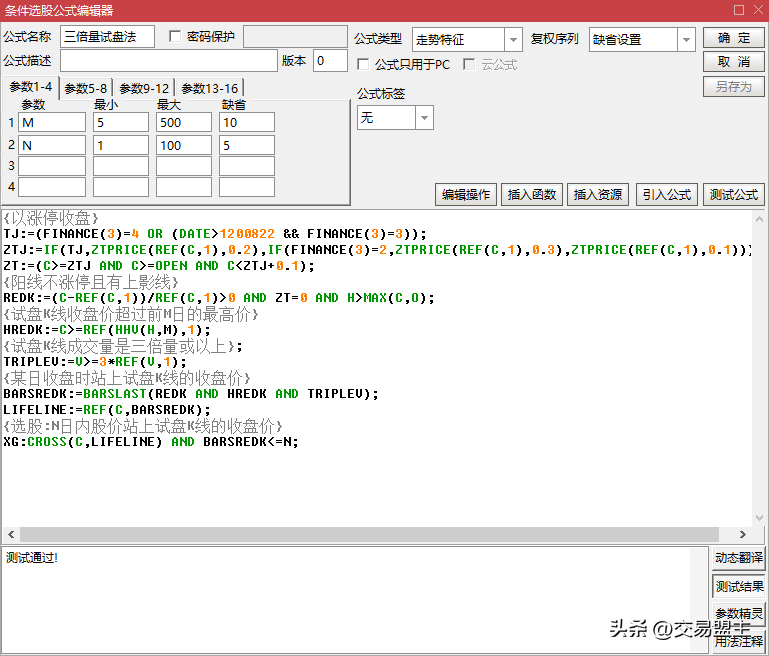Open the 公式类型 formula type dropdown

tap(513, 40)
